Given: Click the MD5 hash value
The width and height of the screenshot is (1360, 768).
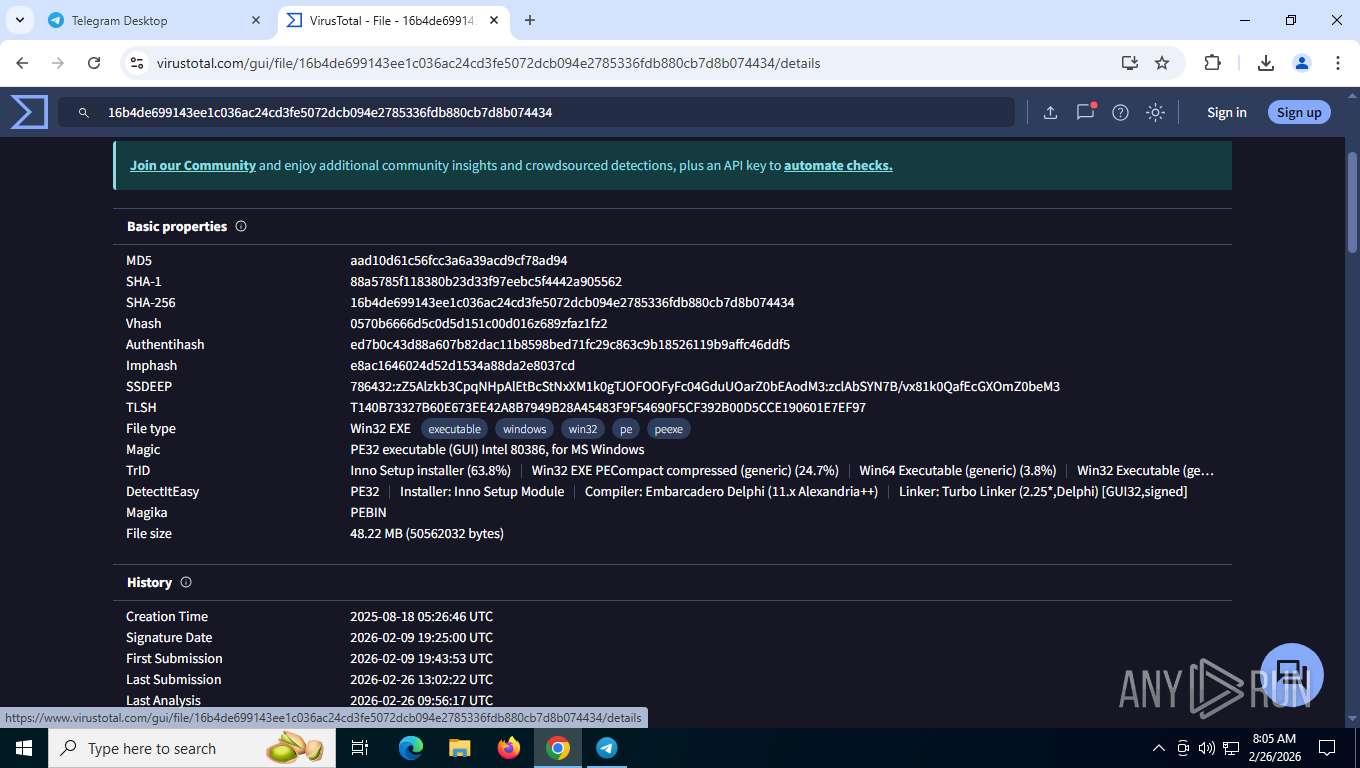Looking at the screenshot, I should [x=459, y=260].
